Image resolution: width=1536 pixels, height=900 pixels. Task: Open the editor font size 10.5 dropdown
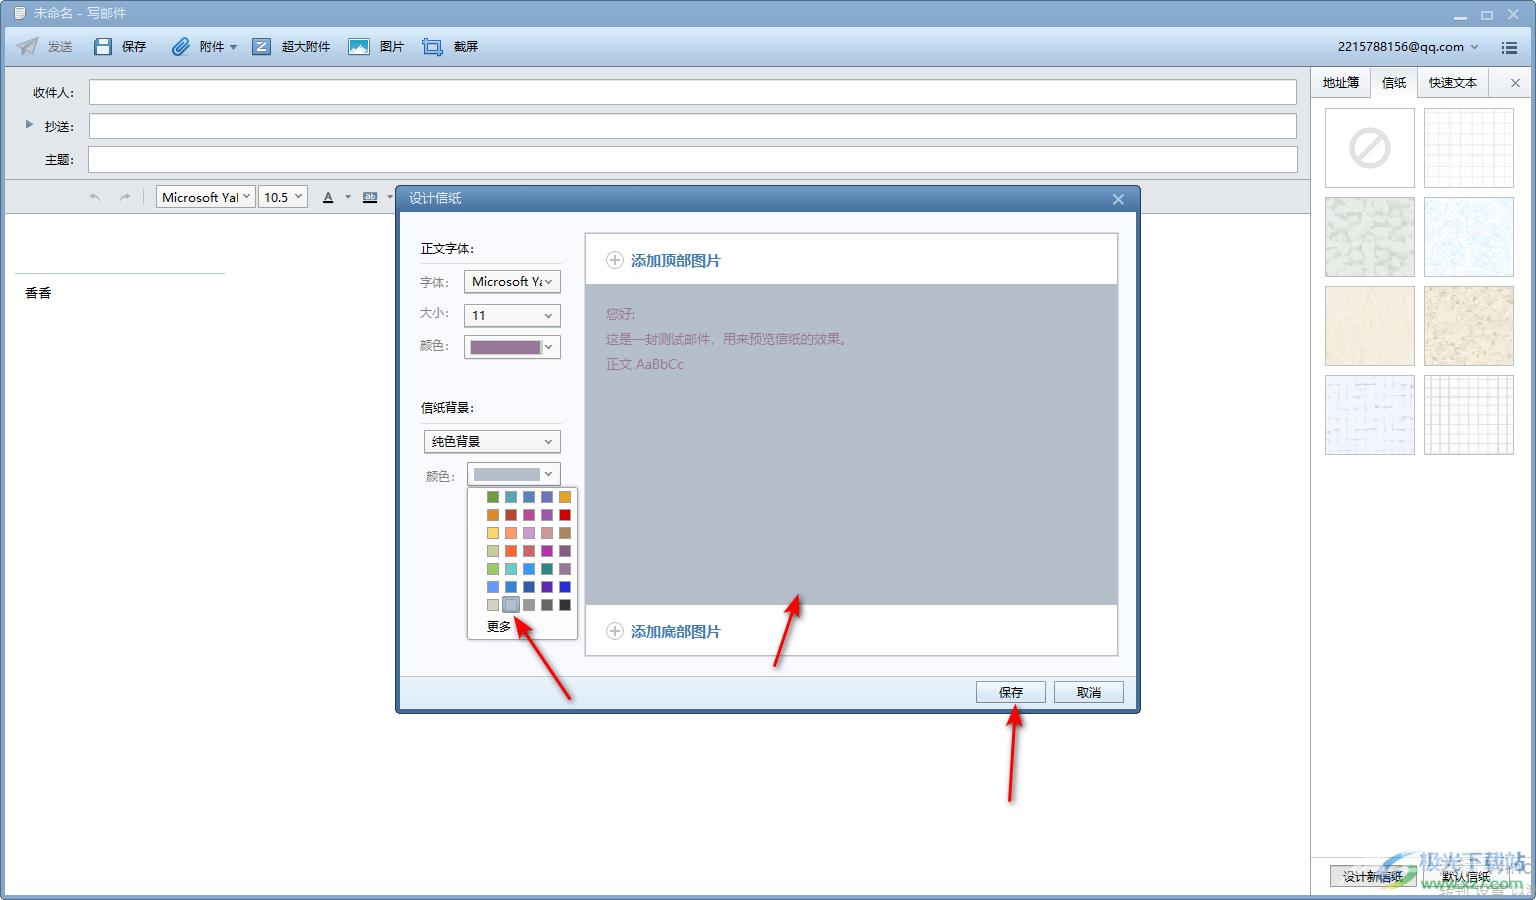click(282, 197)
